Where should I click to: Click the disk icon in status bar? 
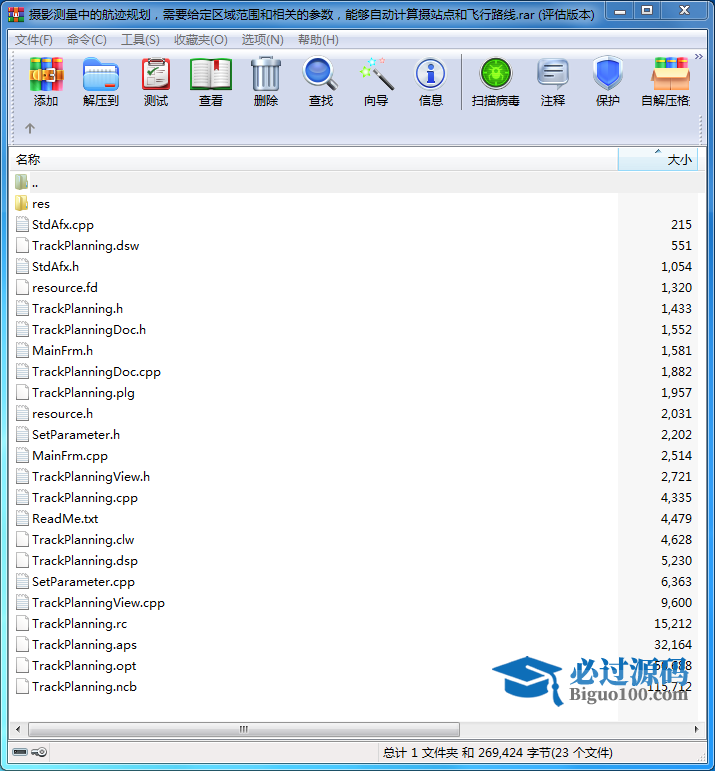(20, 752)
